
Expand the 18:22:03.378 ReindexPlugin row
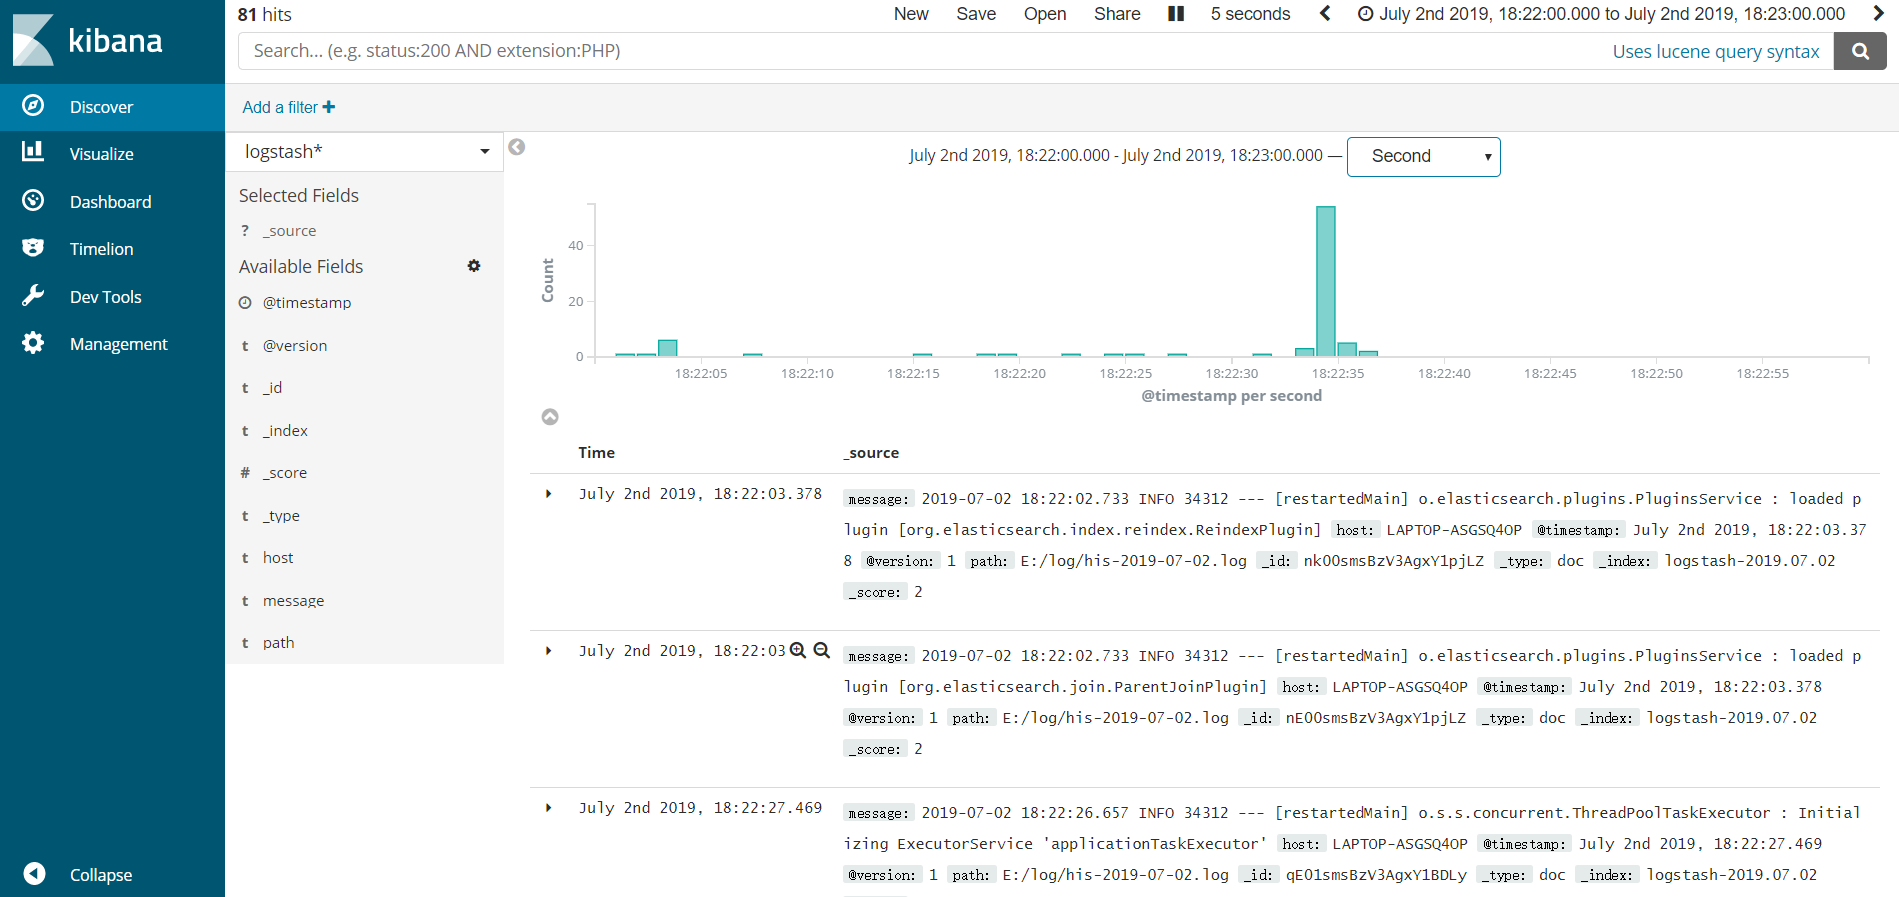click(x=548, y=494)
